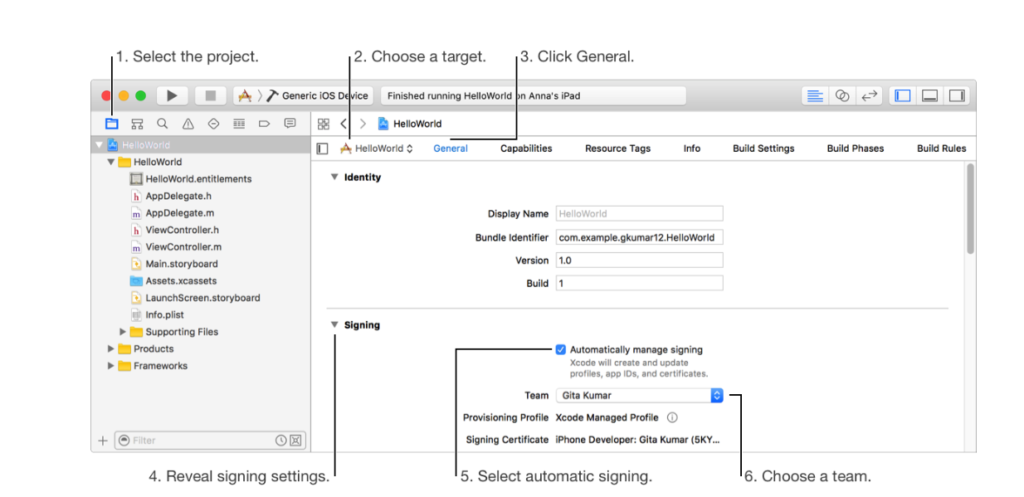The height and width of the screenshot is (497, 1024).
Task: Click the Bundle Identifier text field
Action: pos(639,238)
